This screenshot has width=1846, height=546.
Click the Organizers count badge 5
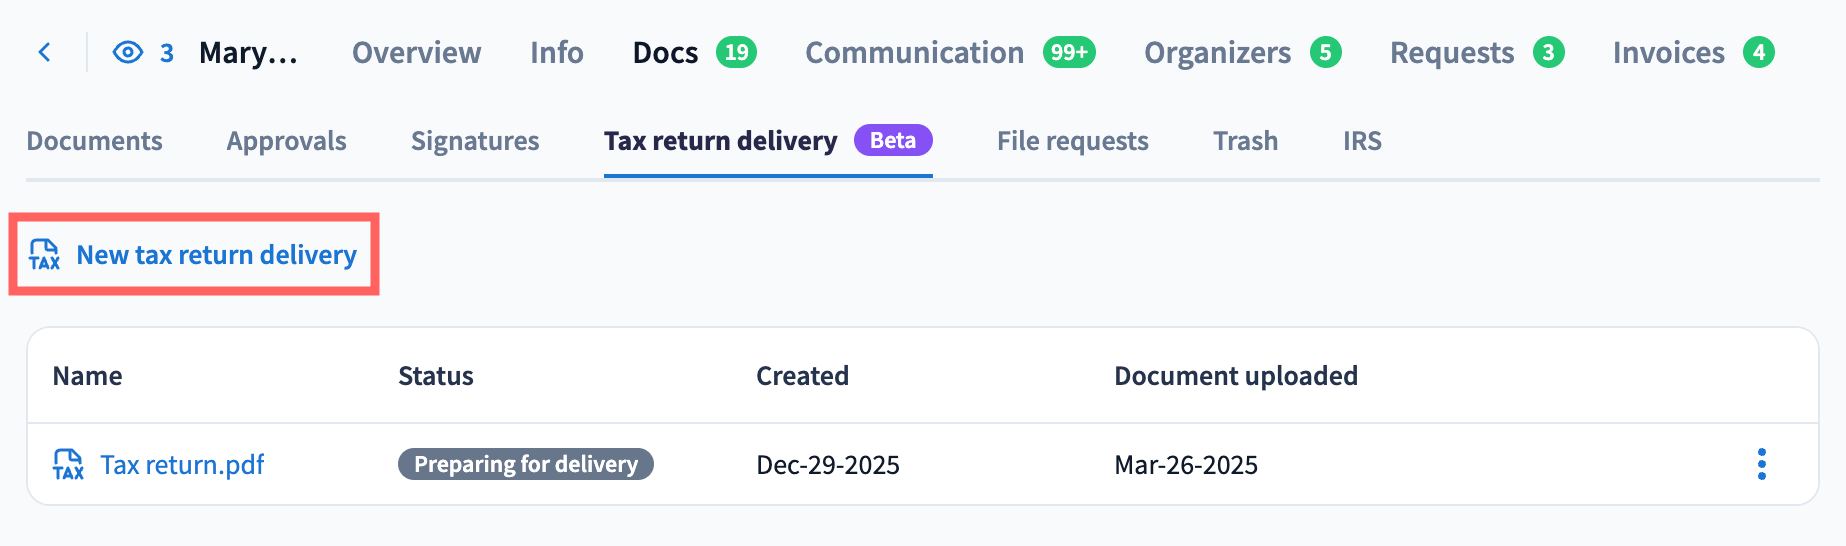point(1325,52)
